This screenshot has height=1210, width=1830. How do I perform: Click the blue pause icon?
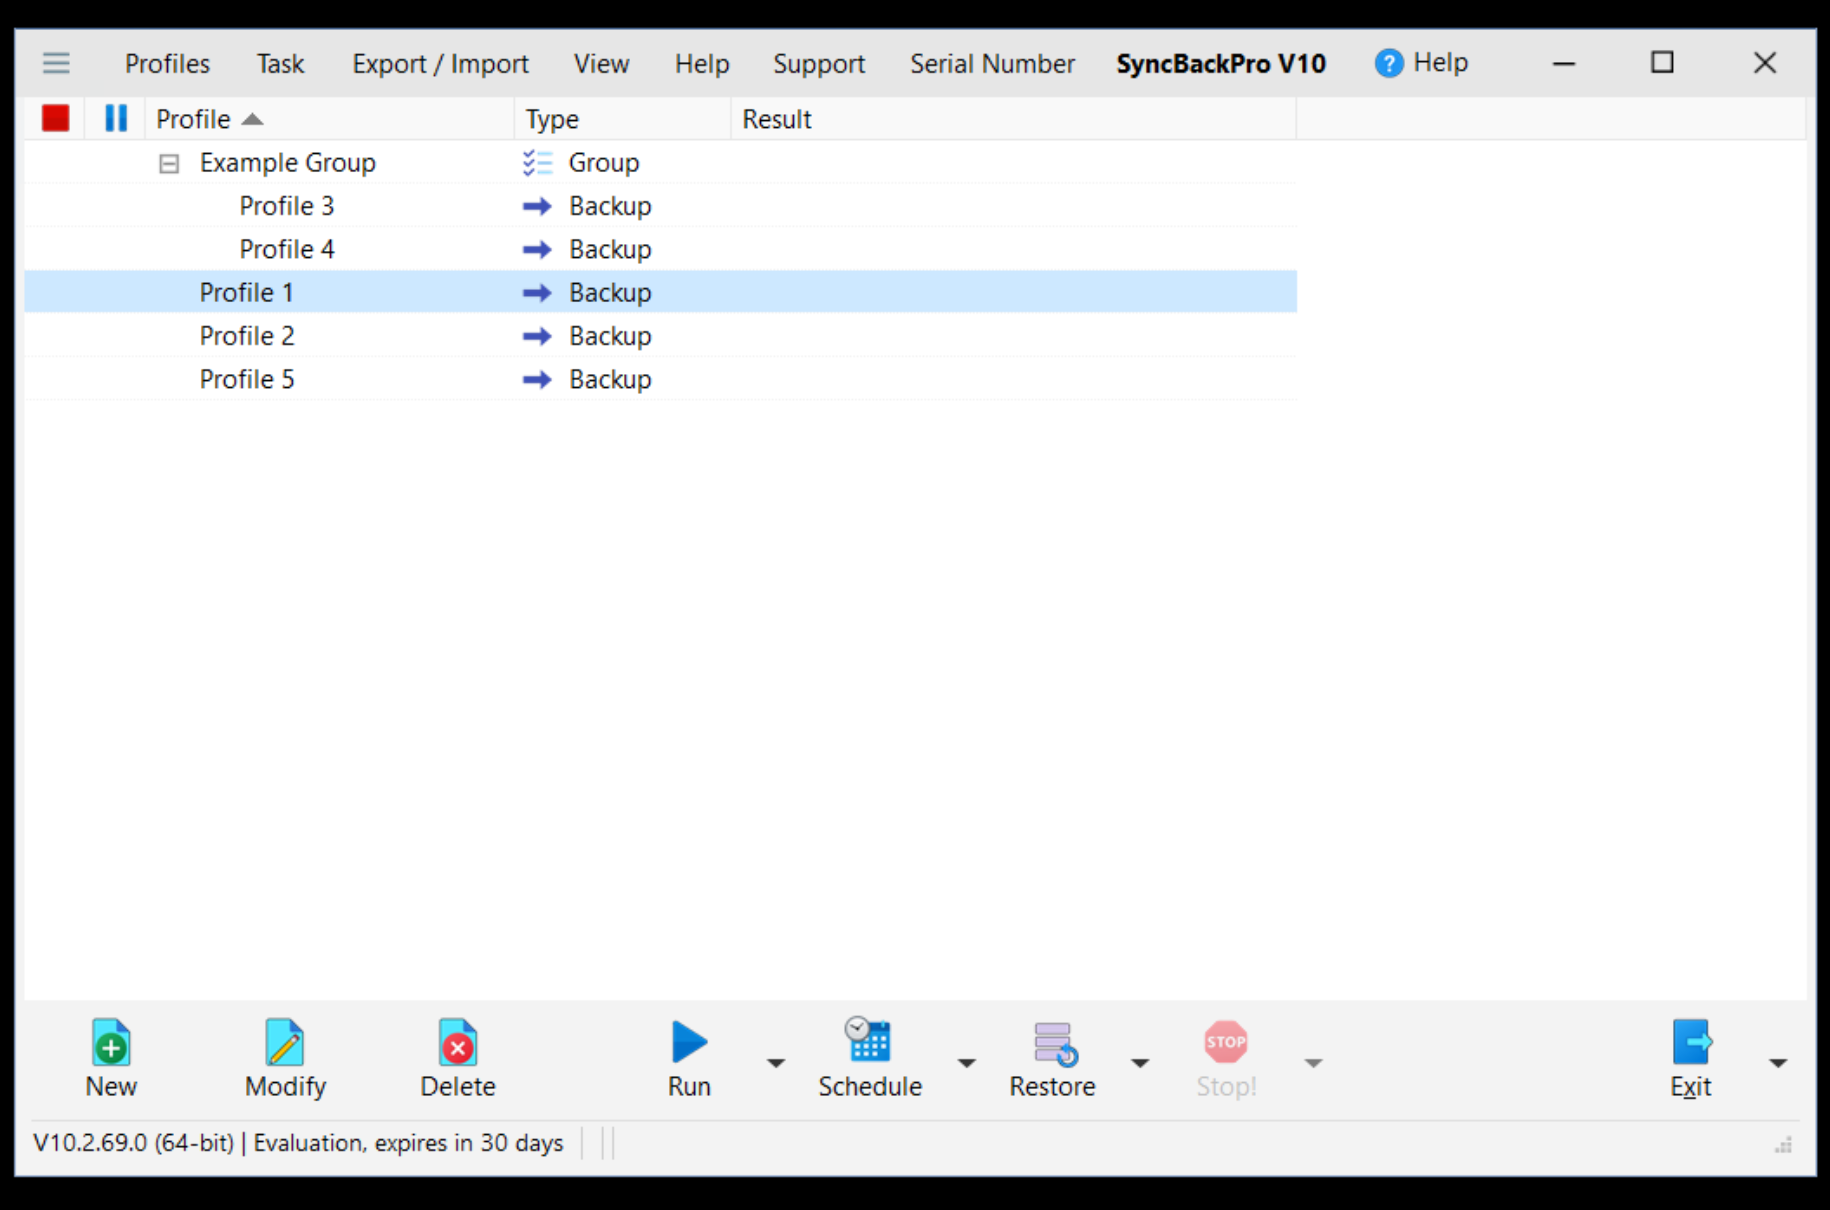point(116,119)
